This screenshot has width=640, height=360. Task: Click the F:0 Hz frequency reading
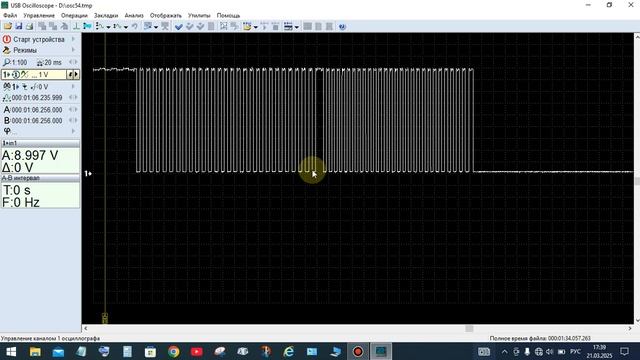(x=21, y=202)
